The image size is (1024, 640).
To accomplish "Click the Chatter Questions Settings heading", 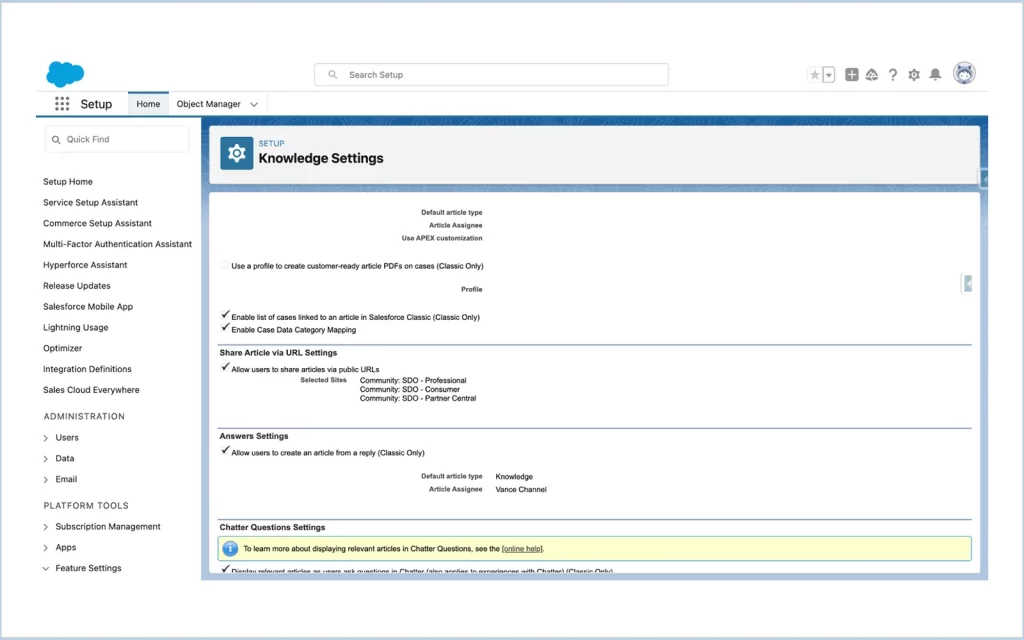I will 272,528.
